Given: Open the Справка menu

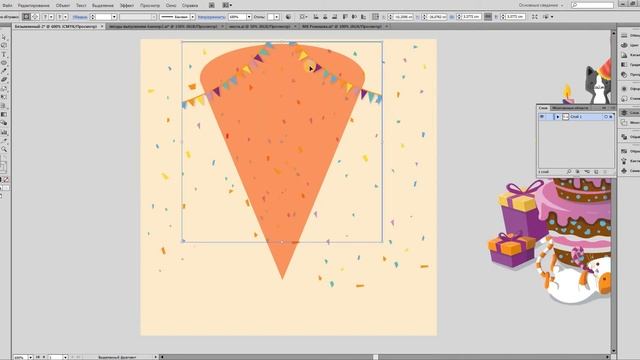Looking at the screenshot, I should tap(190, 6).
